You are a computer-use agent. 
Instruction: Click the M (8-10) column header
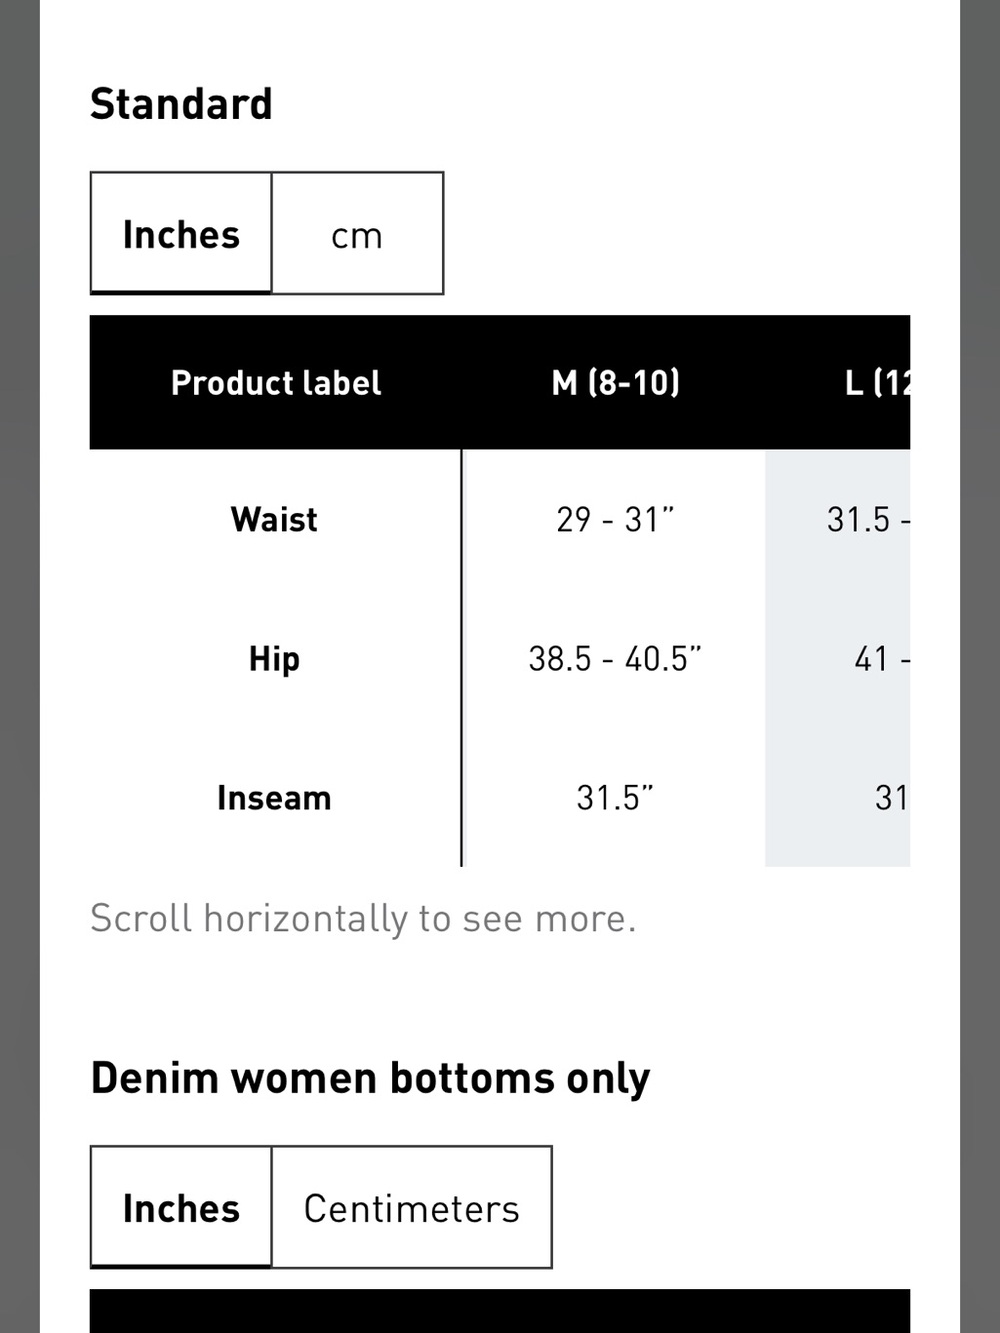click(615, 382)
